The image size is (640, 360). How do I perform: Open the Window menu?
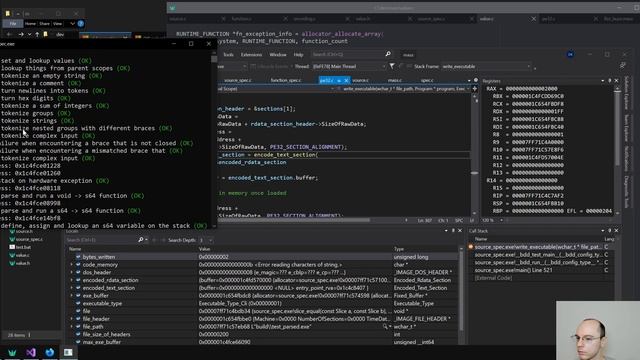coord(278,55)
